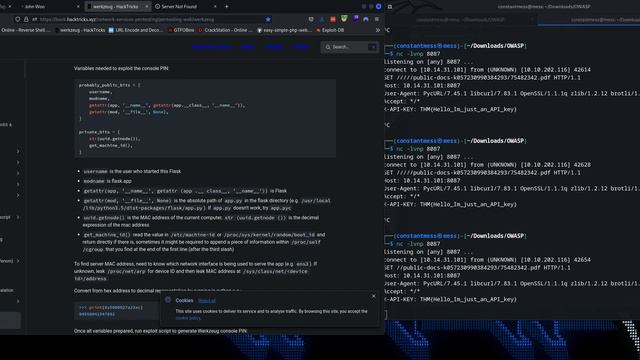Select the active second terminal tab
Screen dimensions: 640x360
(x=589, y=20)
